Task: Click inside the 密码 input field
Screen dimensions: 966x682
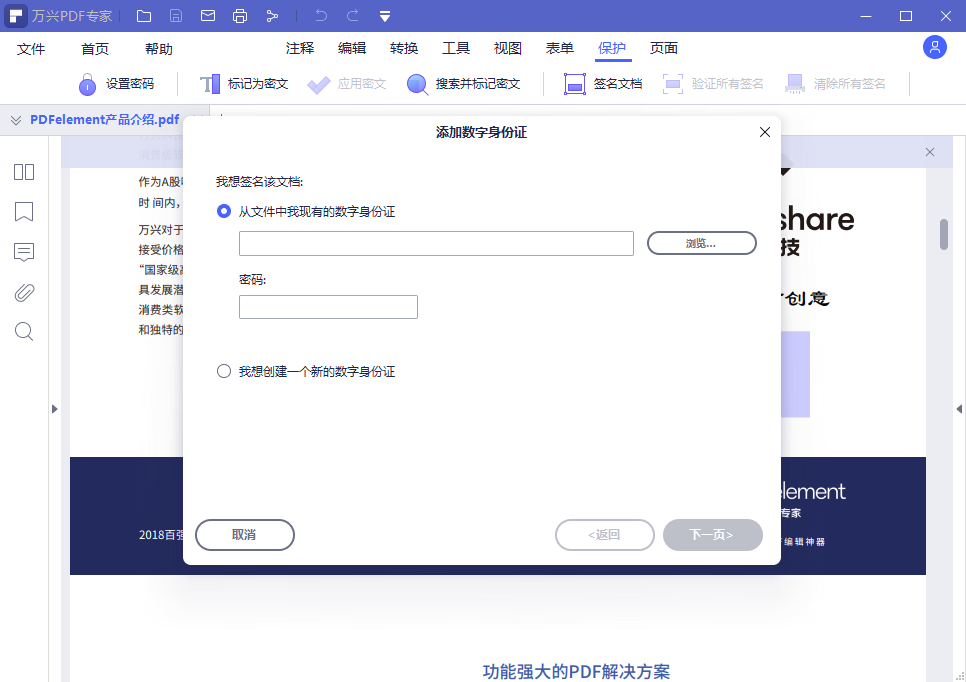Action: [x=328, y=306]
